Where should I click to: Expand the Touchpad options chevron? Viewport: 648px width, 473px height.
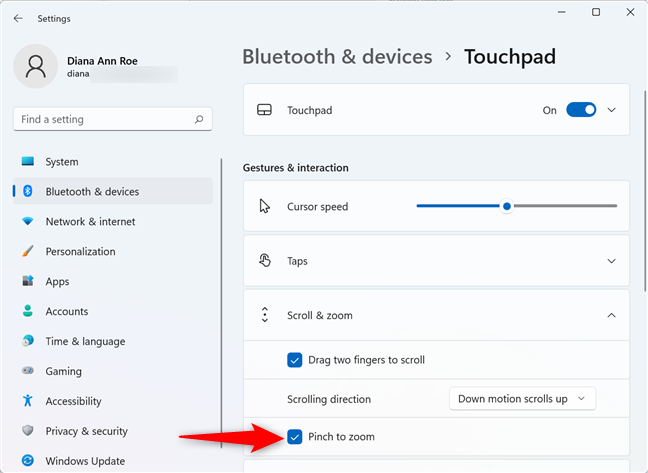611,110
